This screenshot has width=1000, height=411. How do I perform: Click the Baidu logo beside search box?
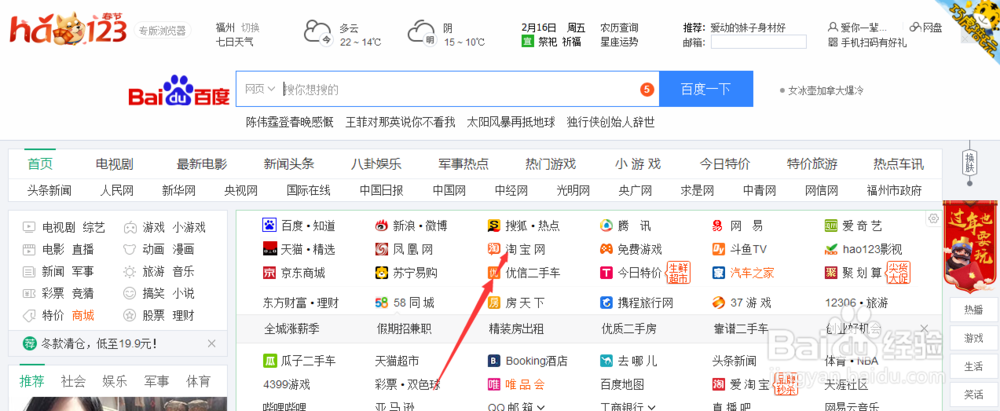pyautogui.click(x=179, y=91)
